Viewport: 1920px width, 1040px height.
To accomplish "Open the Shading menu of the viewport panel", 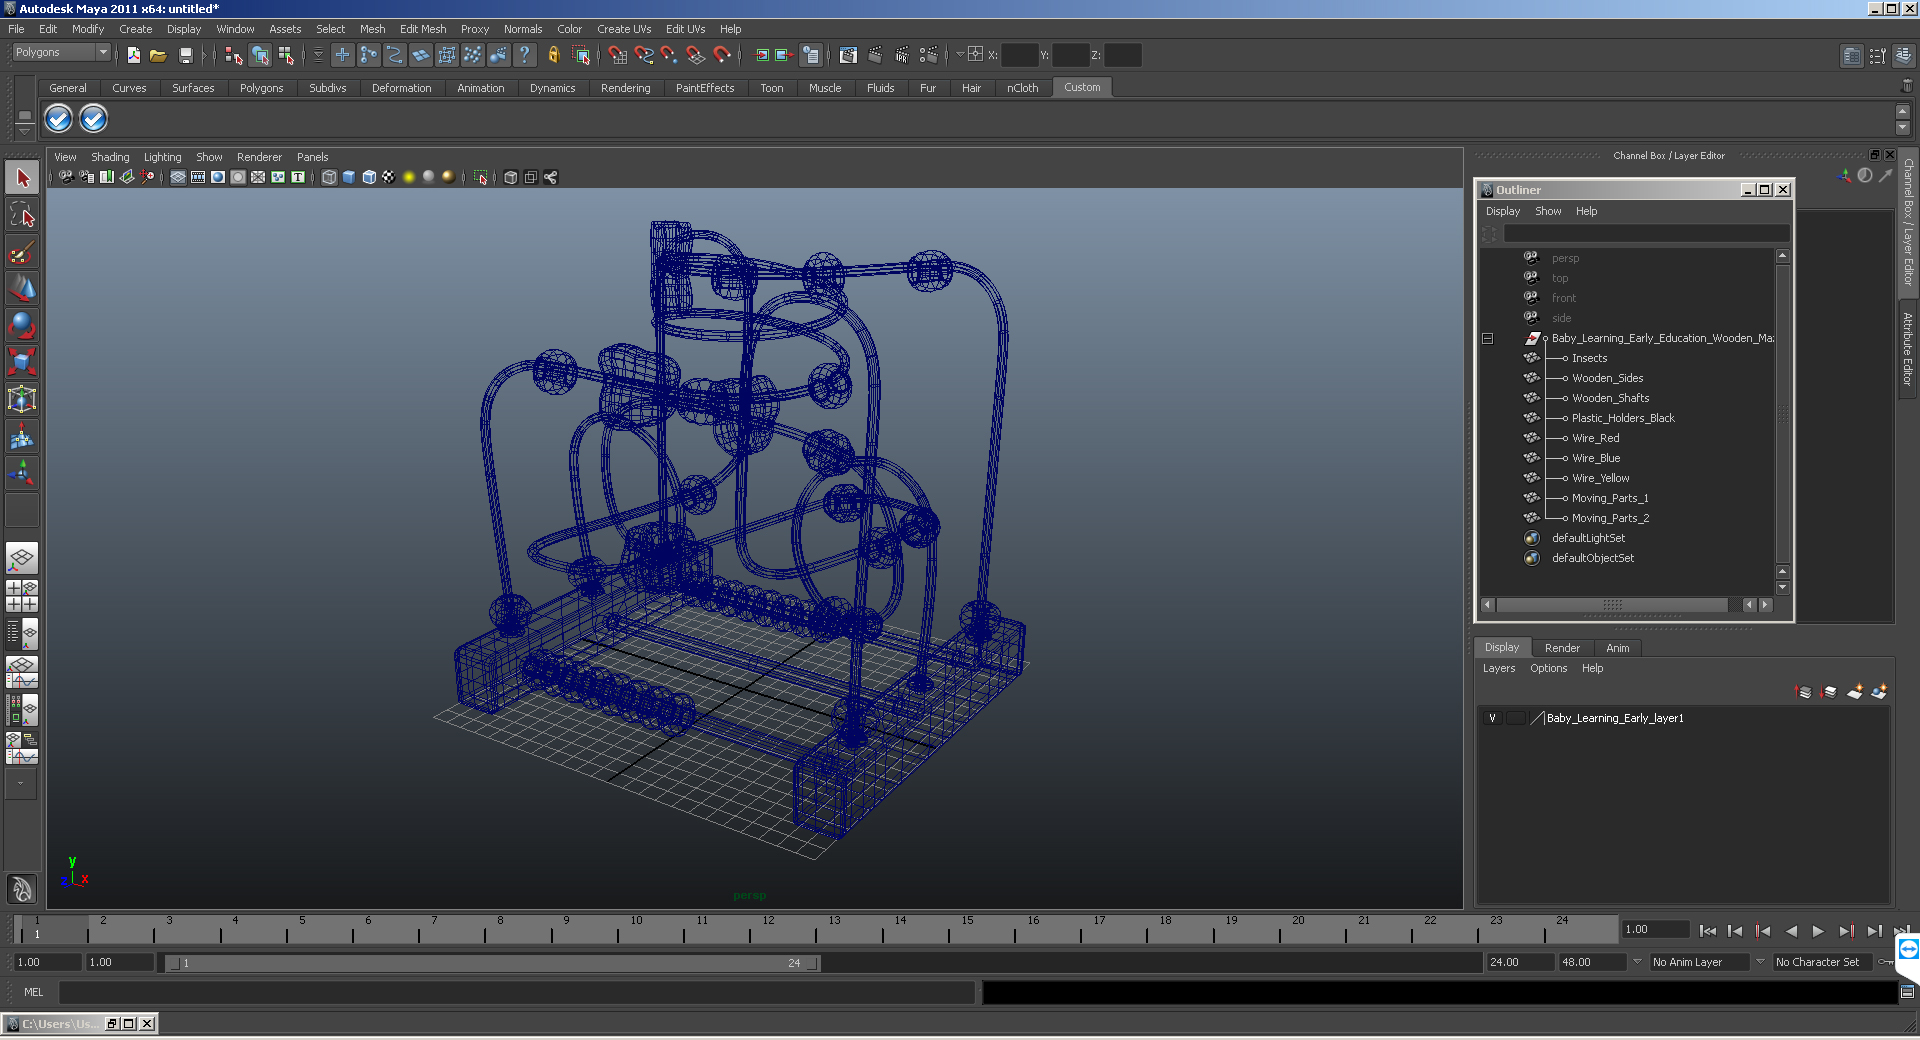I will point(110,157).
